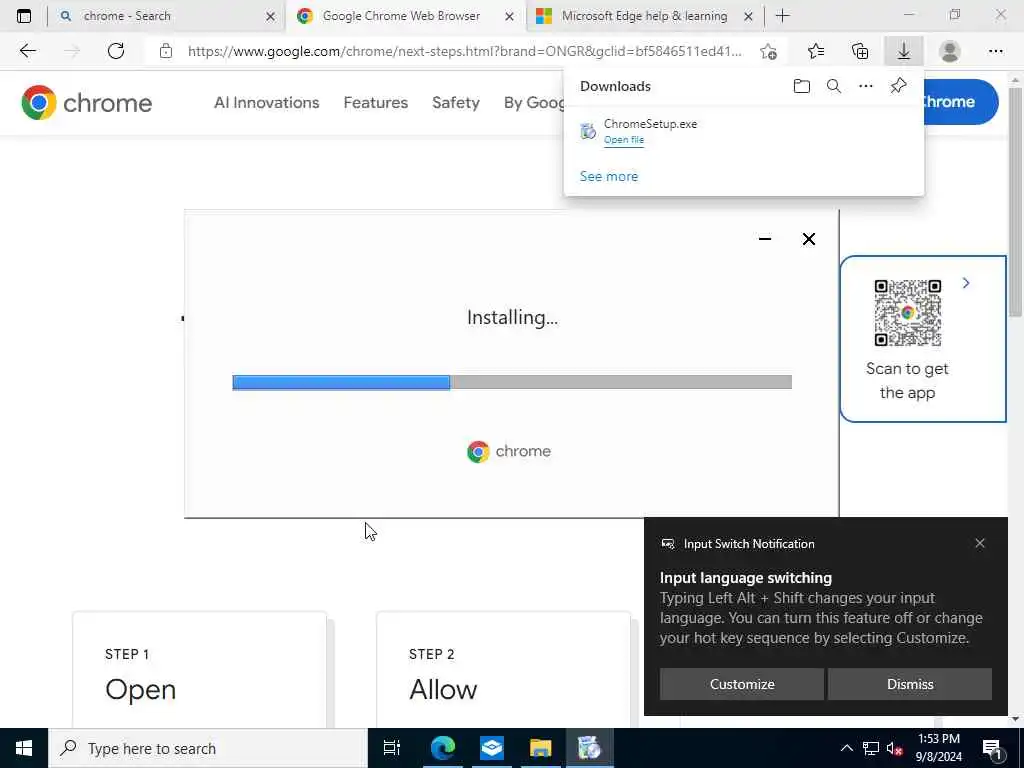This screenshot has width=1024, height=768.
Task: Click the STEP 1 Open card
Action: 200,670
